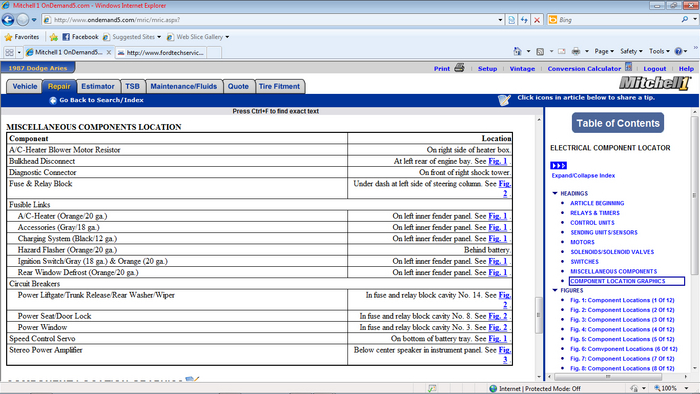Screen dimensions: 700x394
Task: Select the Repair tab
Action: coord(59,87)
